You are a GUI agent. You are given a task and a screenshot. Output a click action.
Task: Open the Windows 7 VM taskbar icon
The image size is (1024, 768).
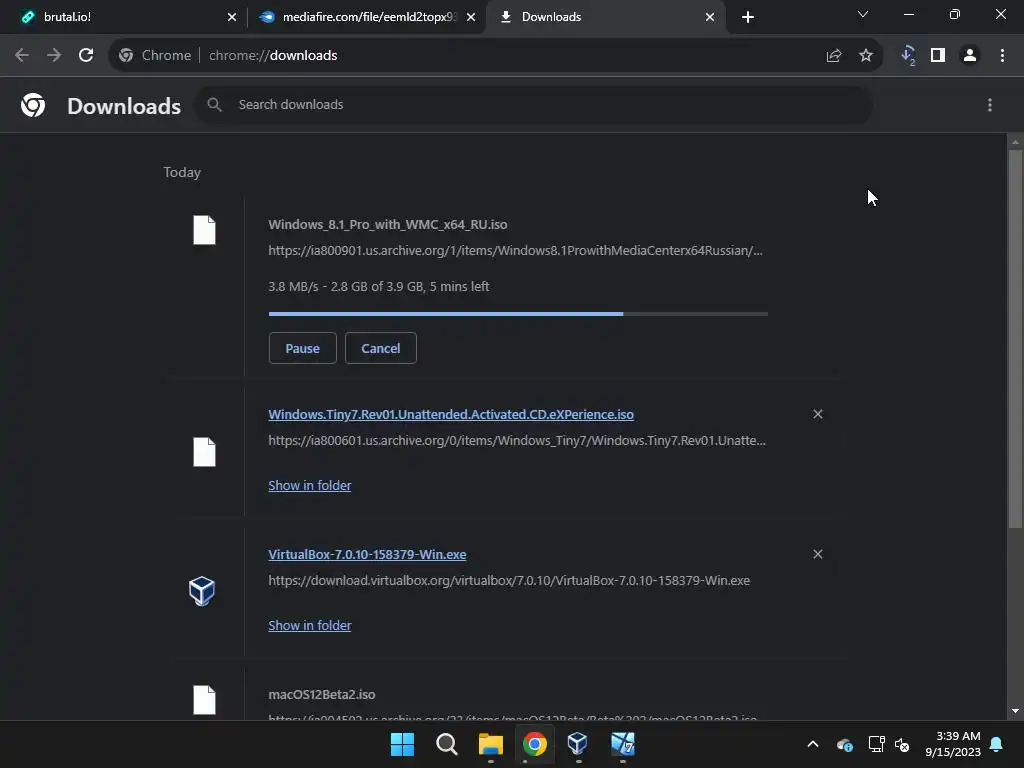(x=622, y=744)
